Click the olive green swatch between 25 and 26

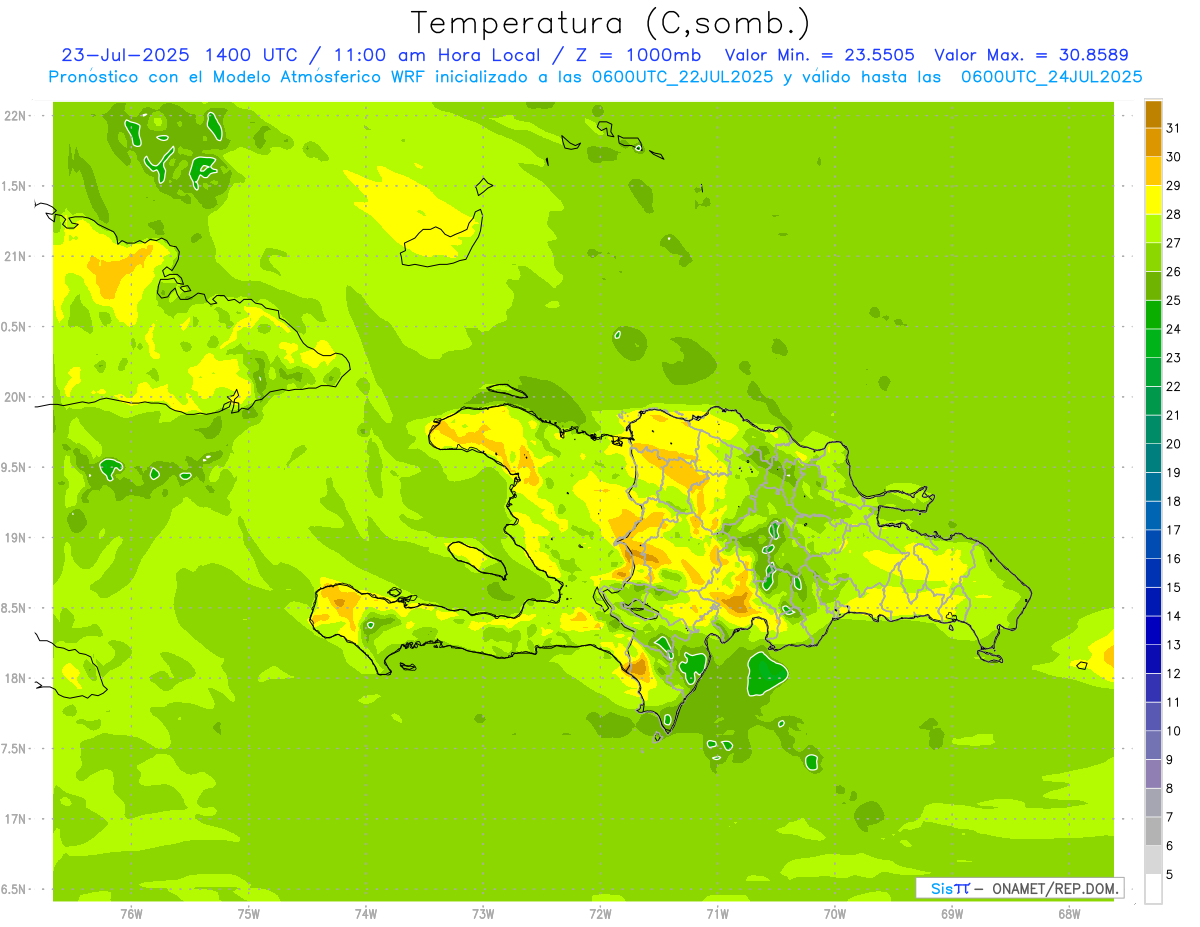tap(1153, 286)
